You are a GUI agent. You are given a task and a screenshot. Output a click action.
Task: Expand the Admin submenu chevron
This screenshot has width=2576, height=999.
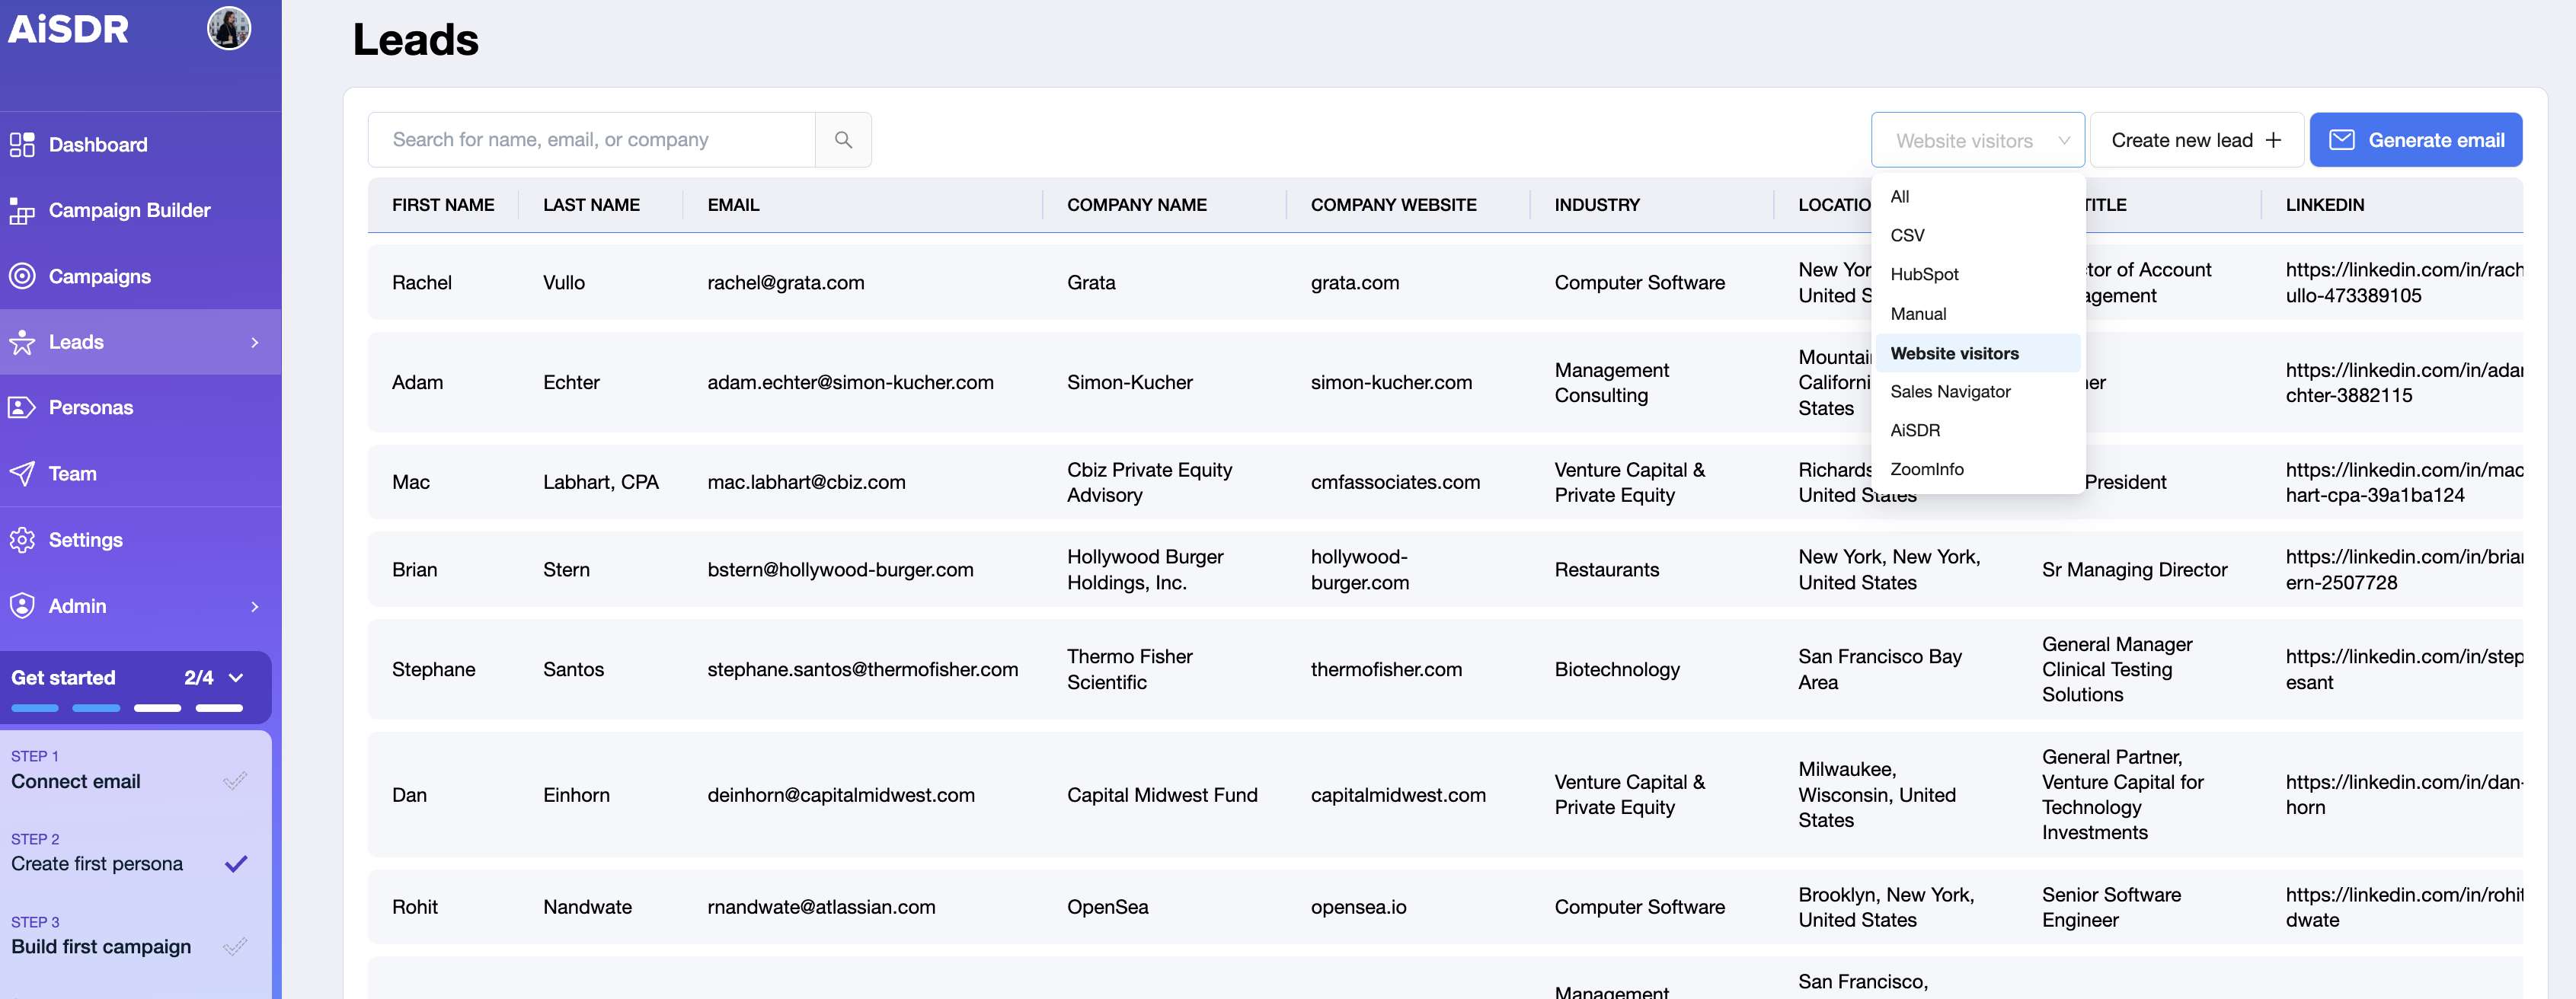tap(255, 606)
